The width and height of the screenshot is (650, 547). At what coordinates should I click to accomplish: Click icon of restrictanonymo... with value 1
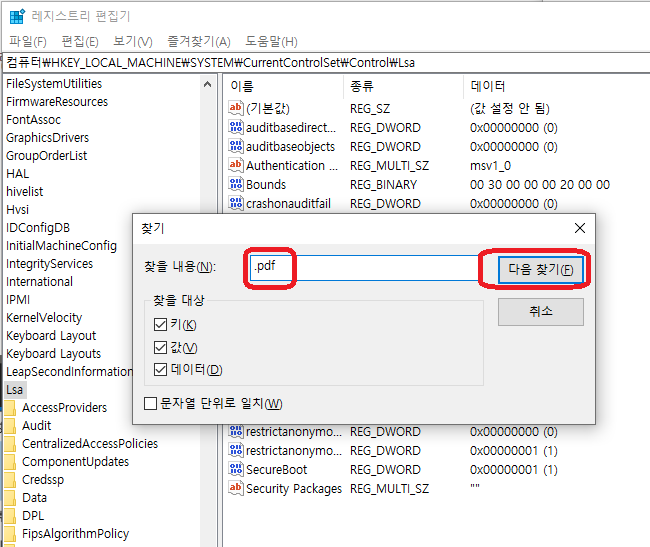pos(235,450)
